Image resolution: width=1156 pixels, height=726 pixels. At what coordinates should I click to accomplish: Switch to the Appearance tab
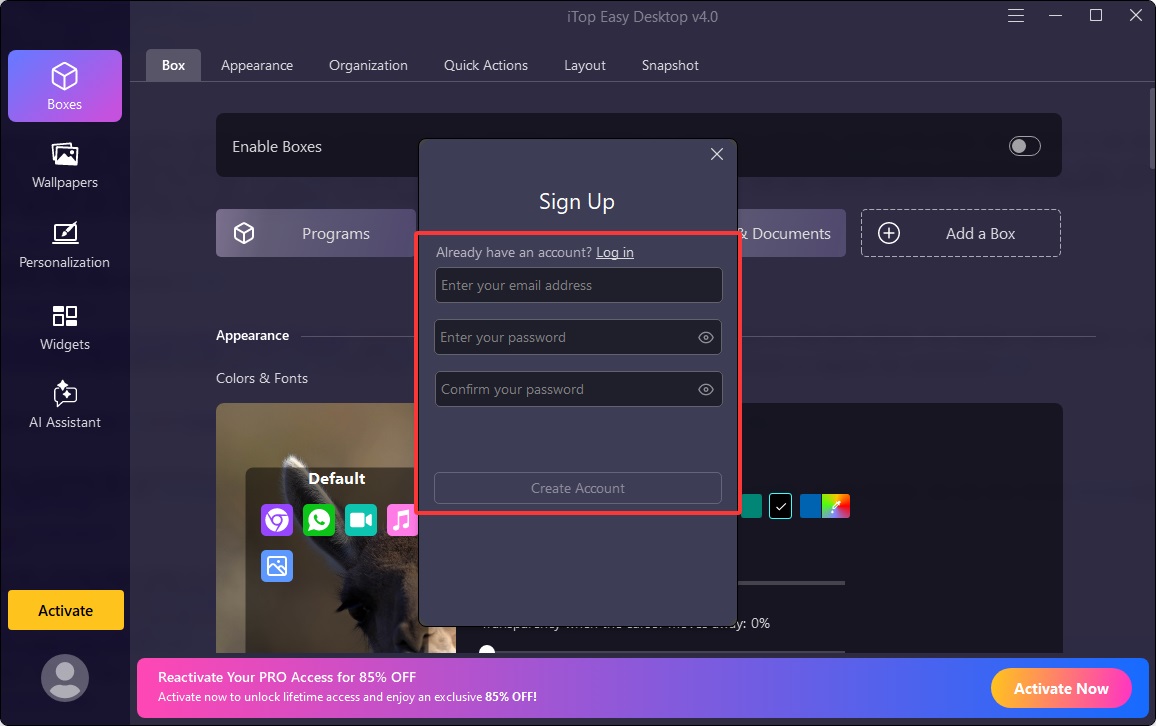[x=256, y=65]
